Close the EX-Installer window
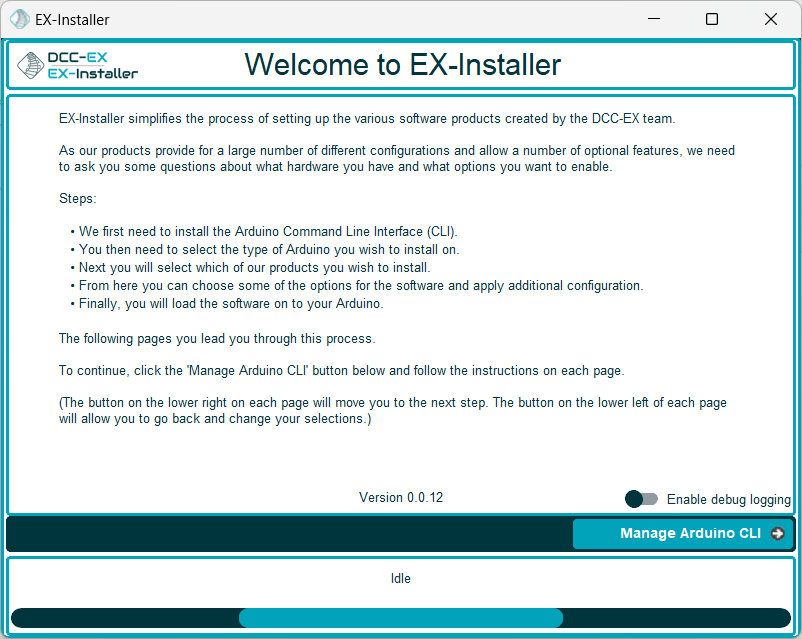Viewport: 802px width, 639px height. tap(771, 19)
